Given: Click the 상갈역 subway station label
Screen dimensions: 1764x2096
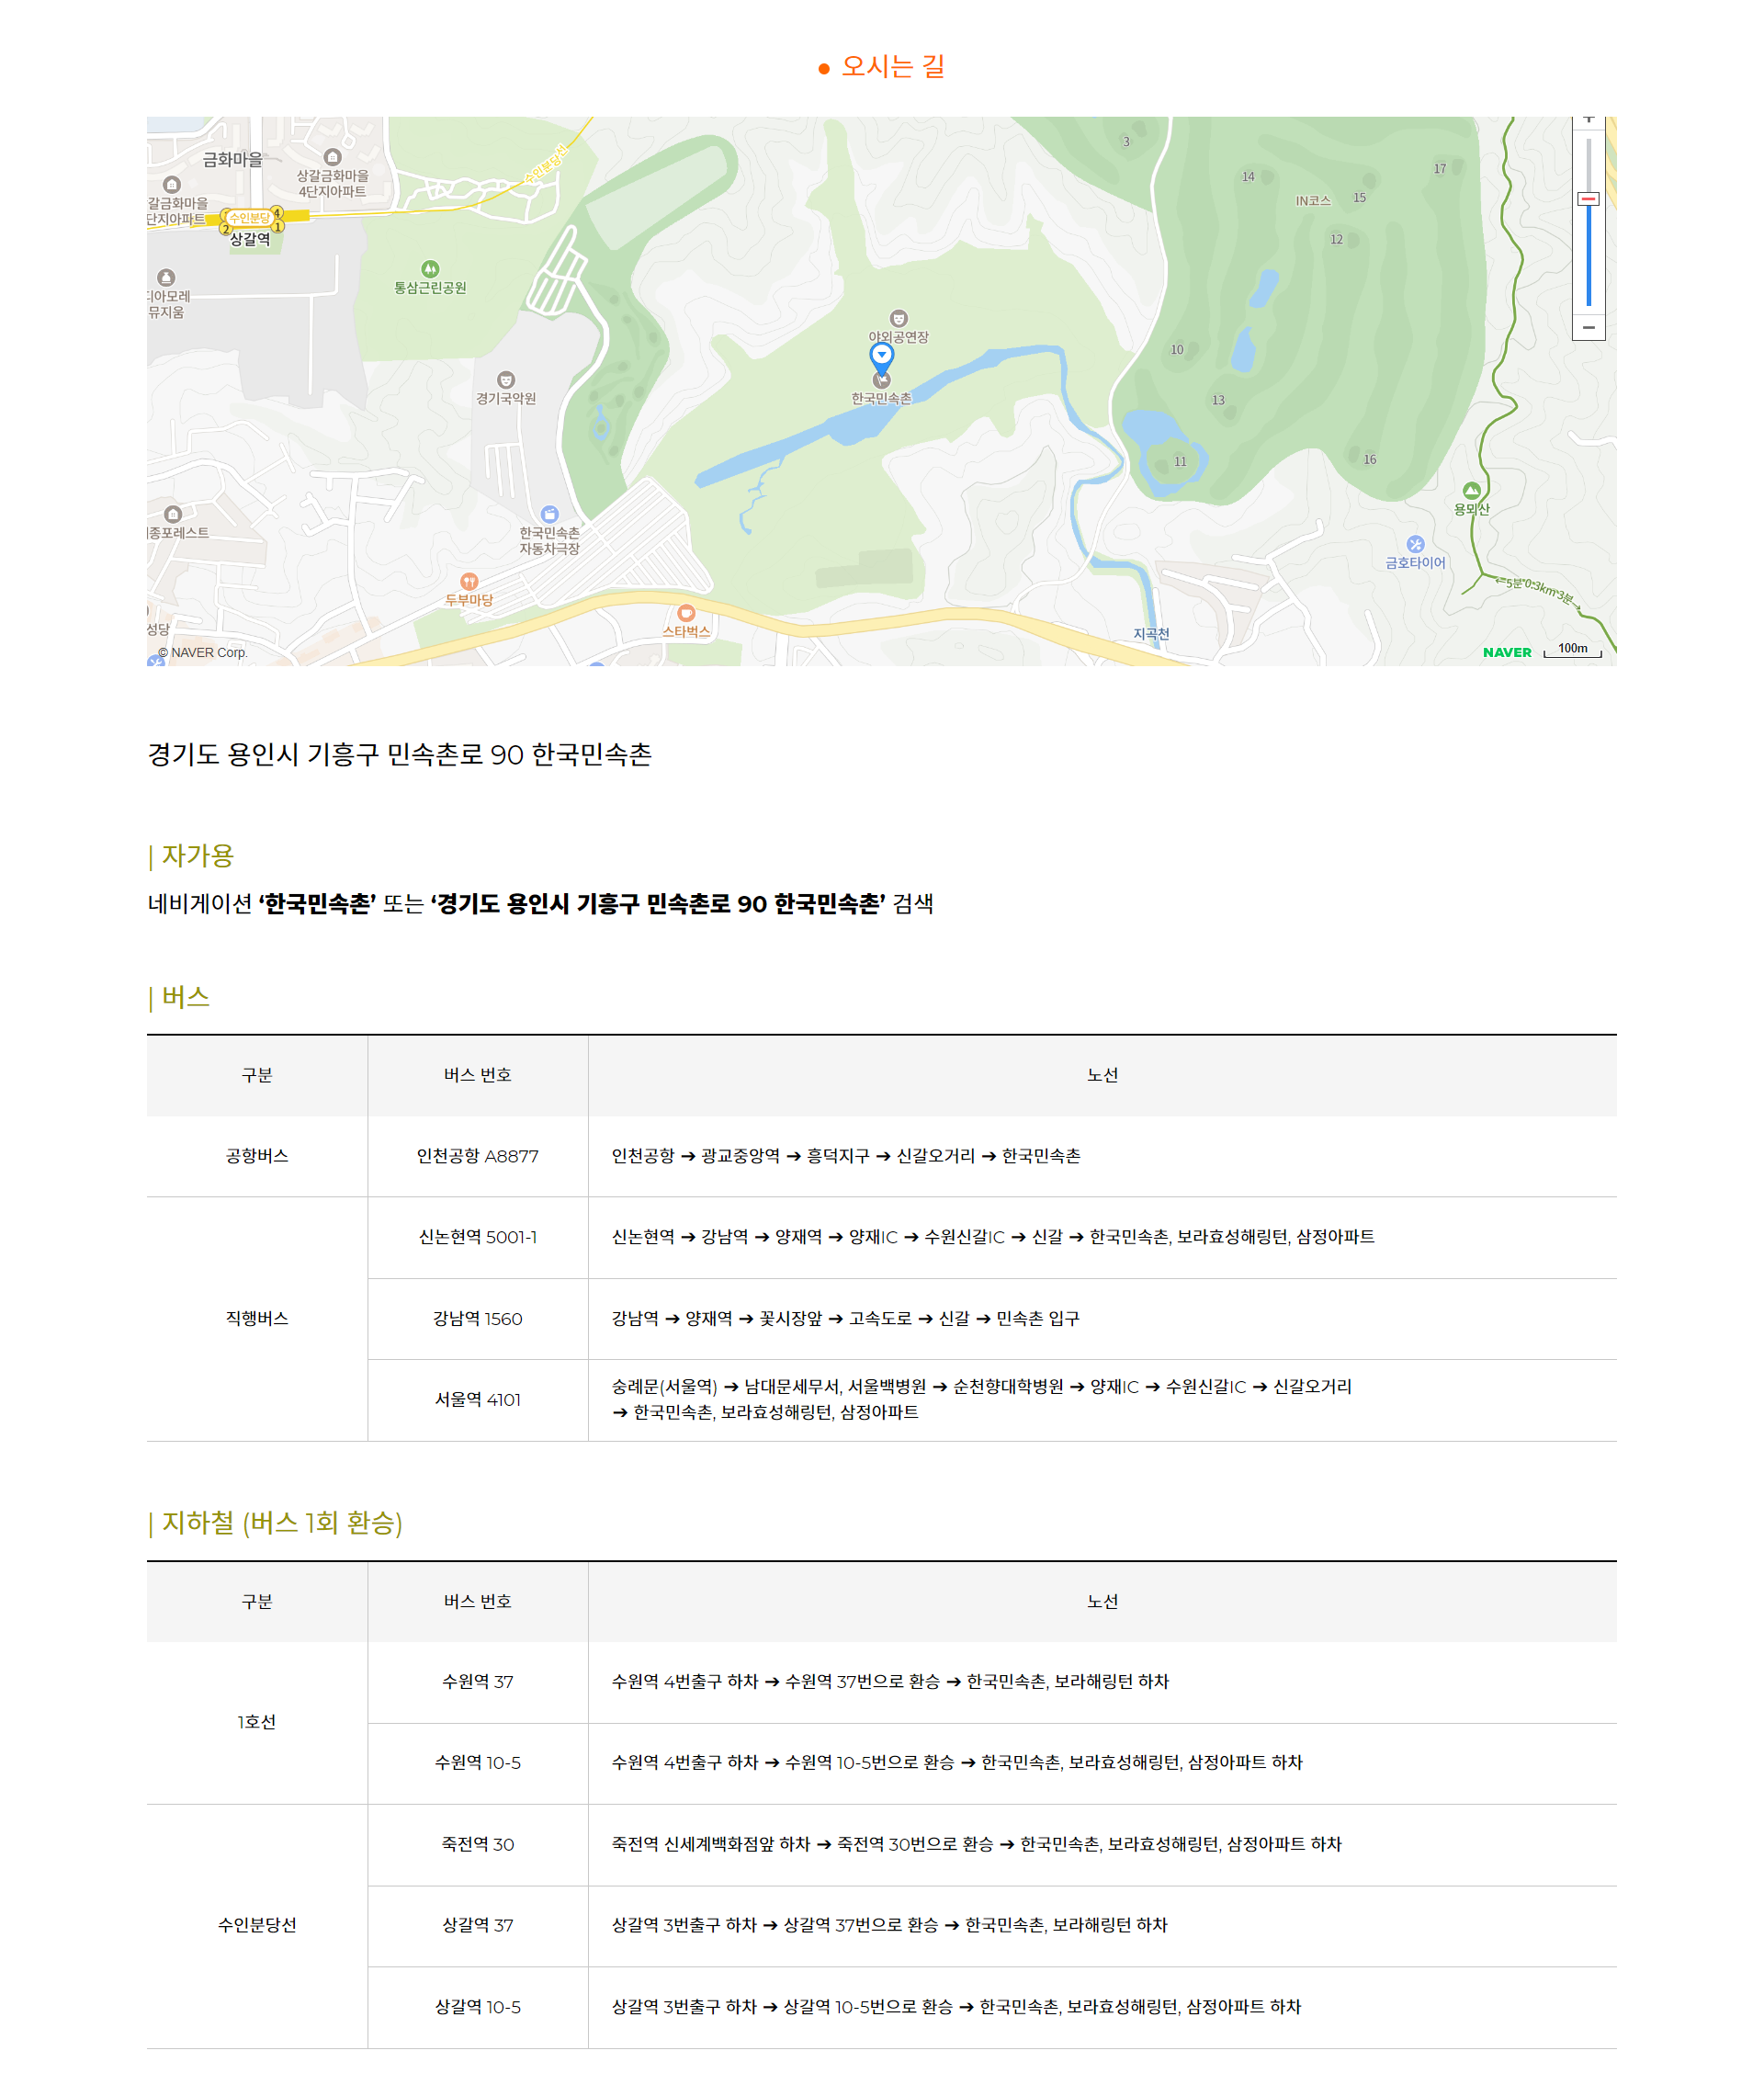Looking at the screenshot, I should click(x=250, y=240).
